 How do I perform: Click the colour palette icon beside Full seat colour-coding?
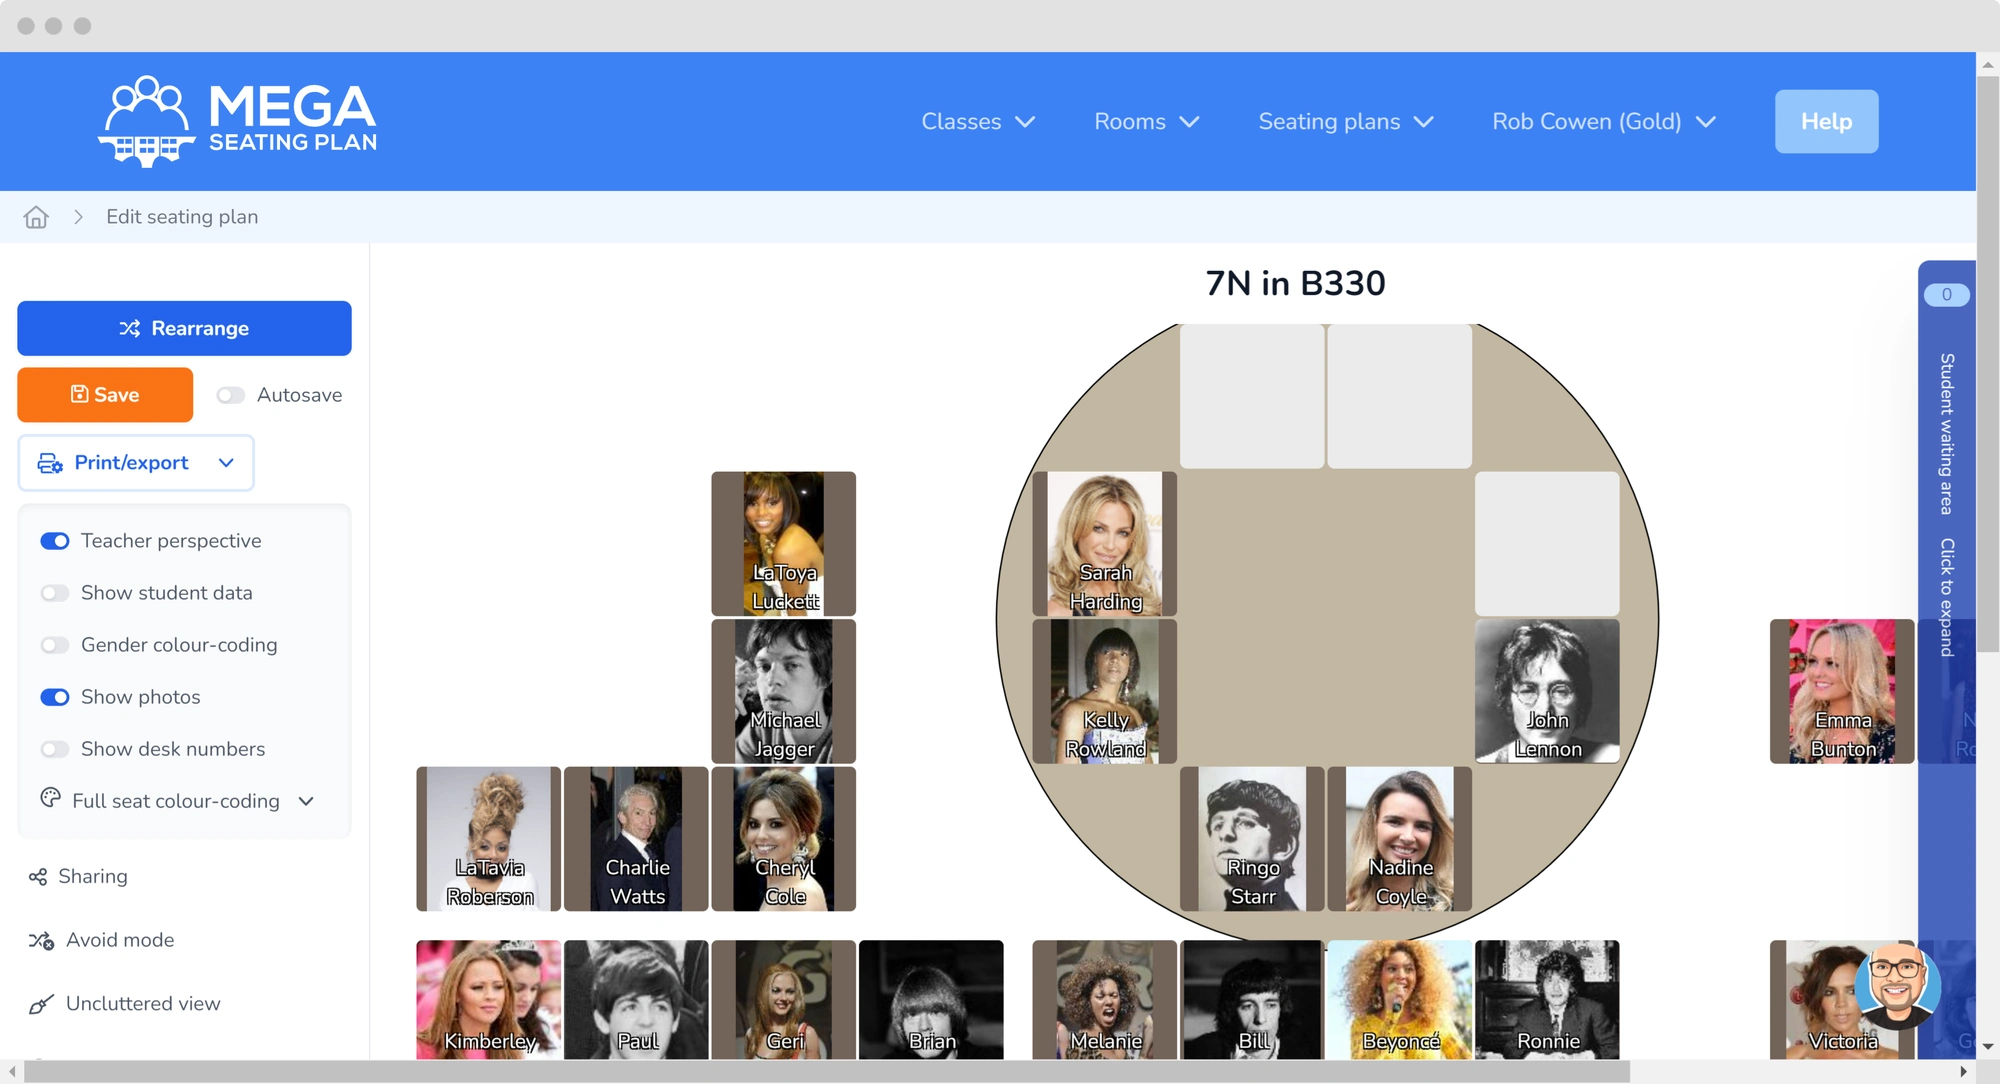50,798
